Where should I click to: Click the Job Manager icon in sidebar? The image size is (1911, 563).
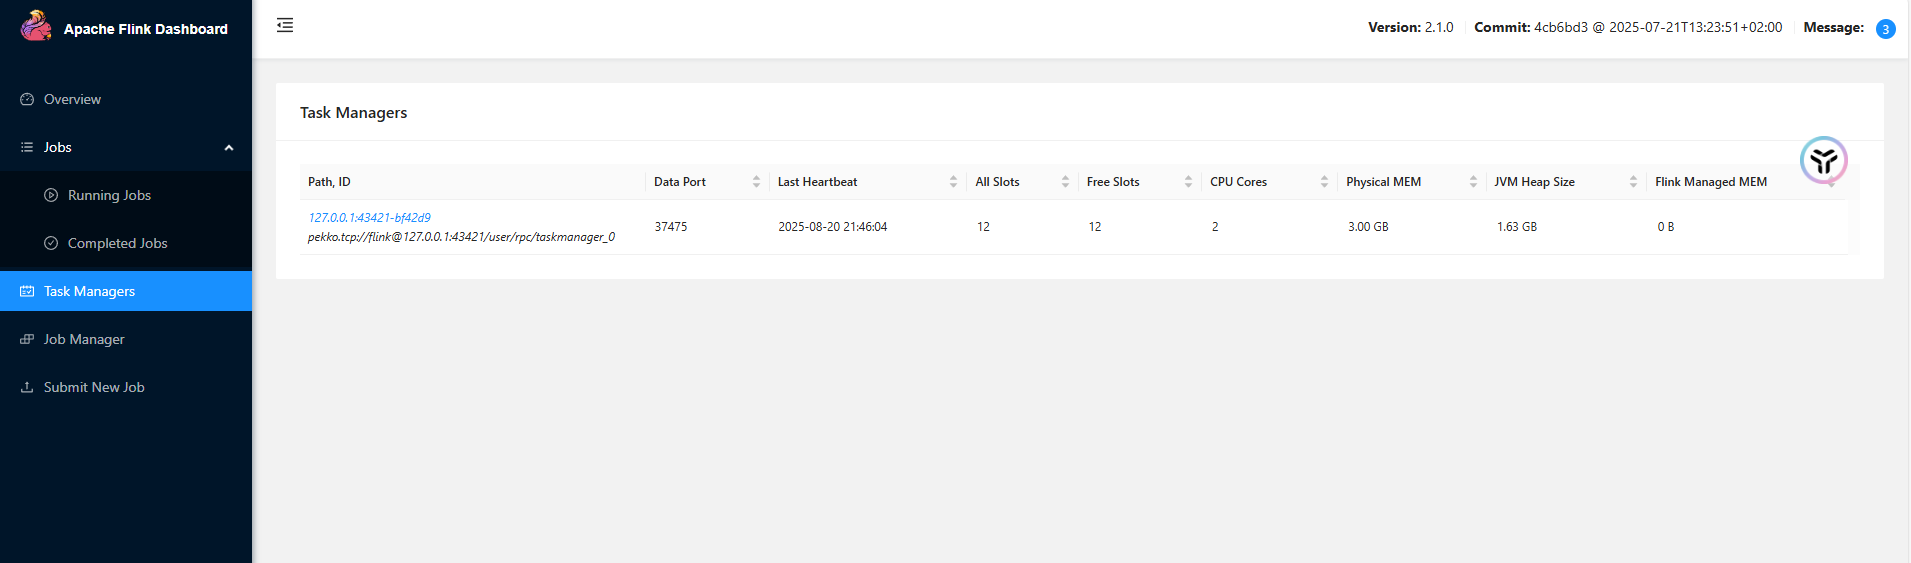(x=27, y=339)
